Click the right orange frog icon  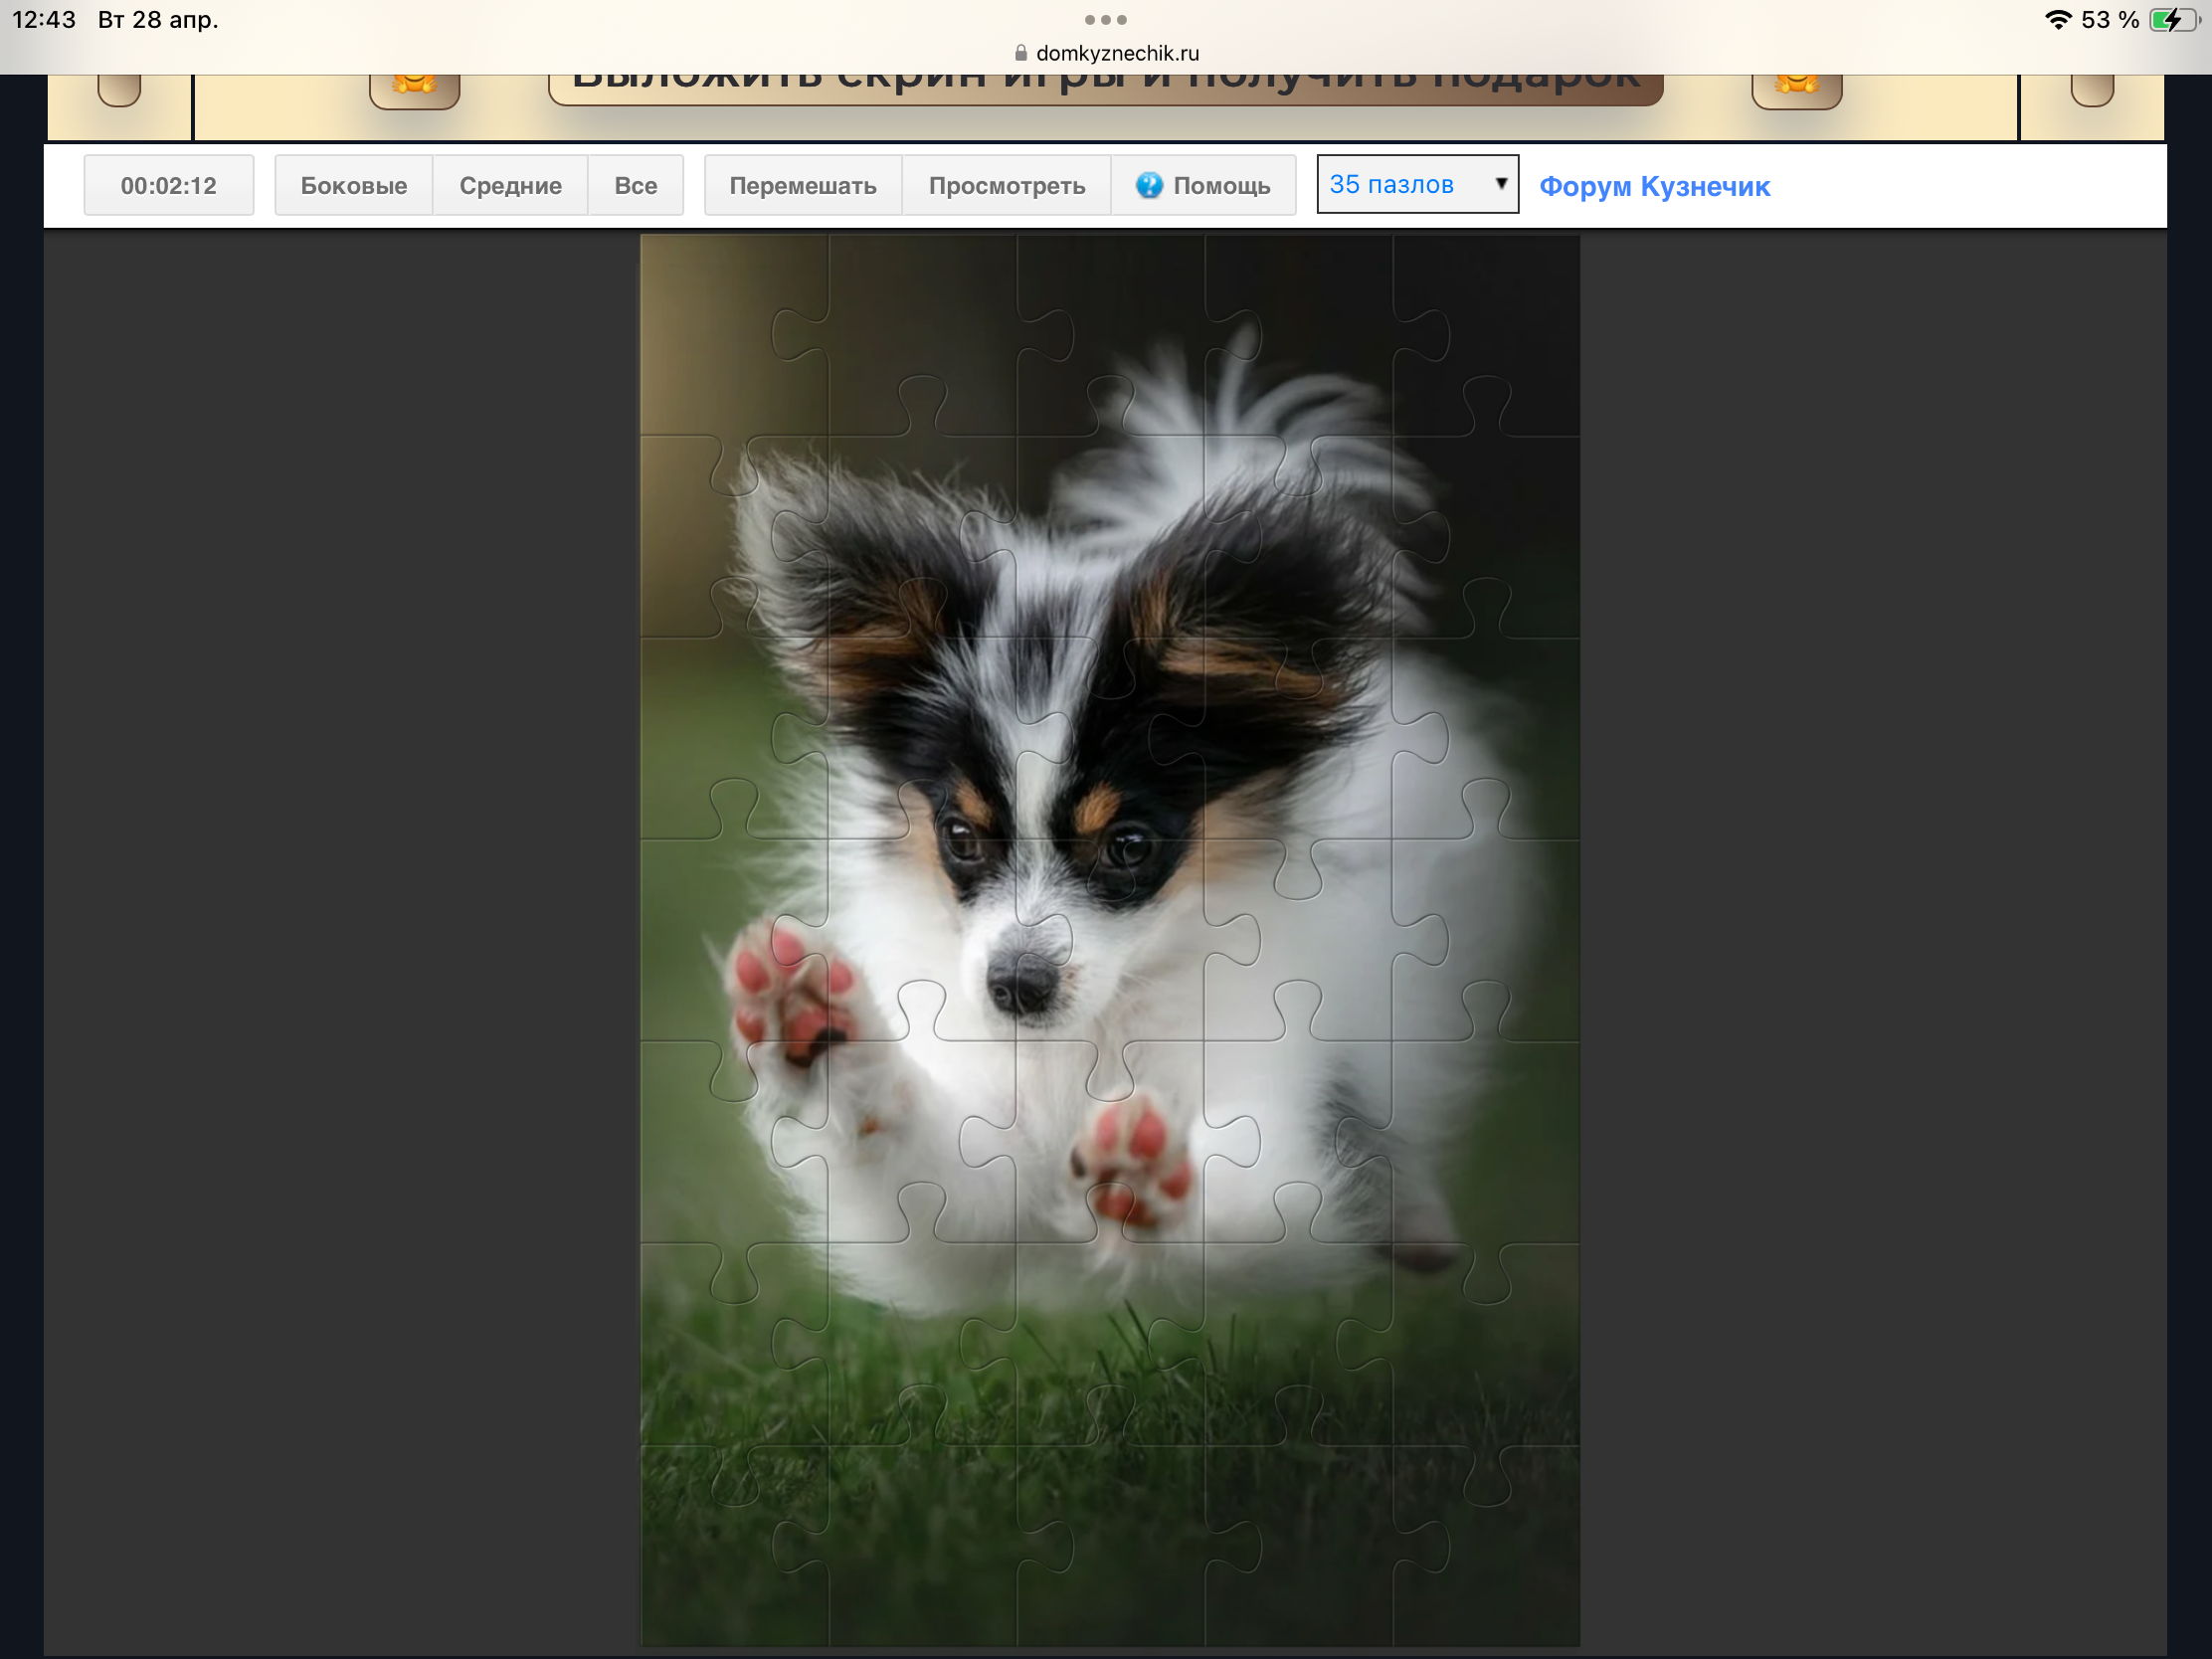[x=1796, y=88]
